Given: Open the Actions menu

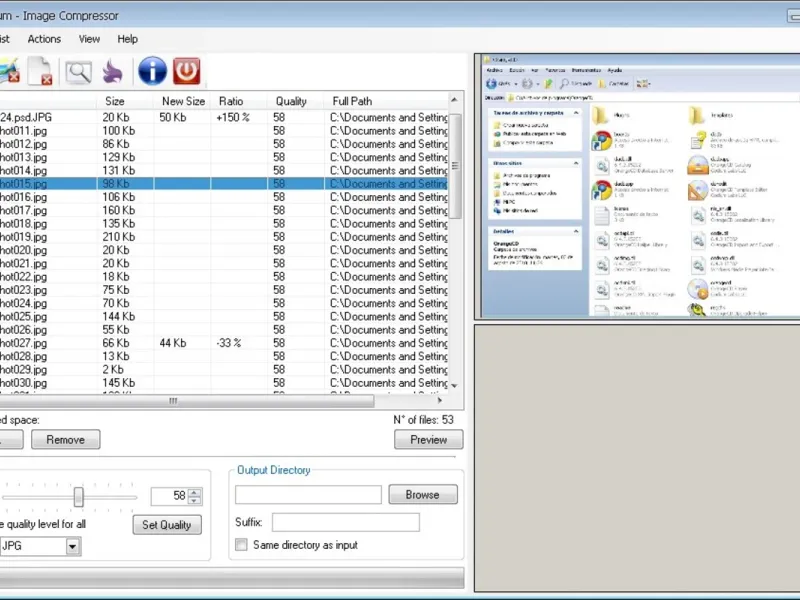Looking at the screenshot, I should 44,39.
